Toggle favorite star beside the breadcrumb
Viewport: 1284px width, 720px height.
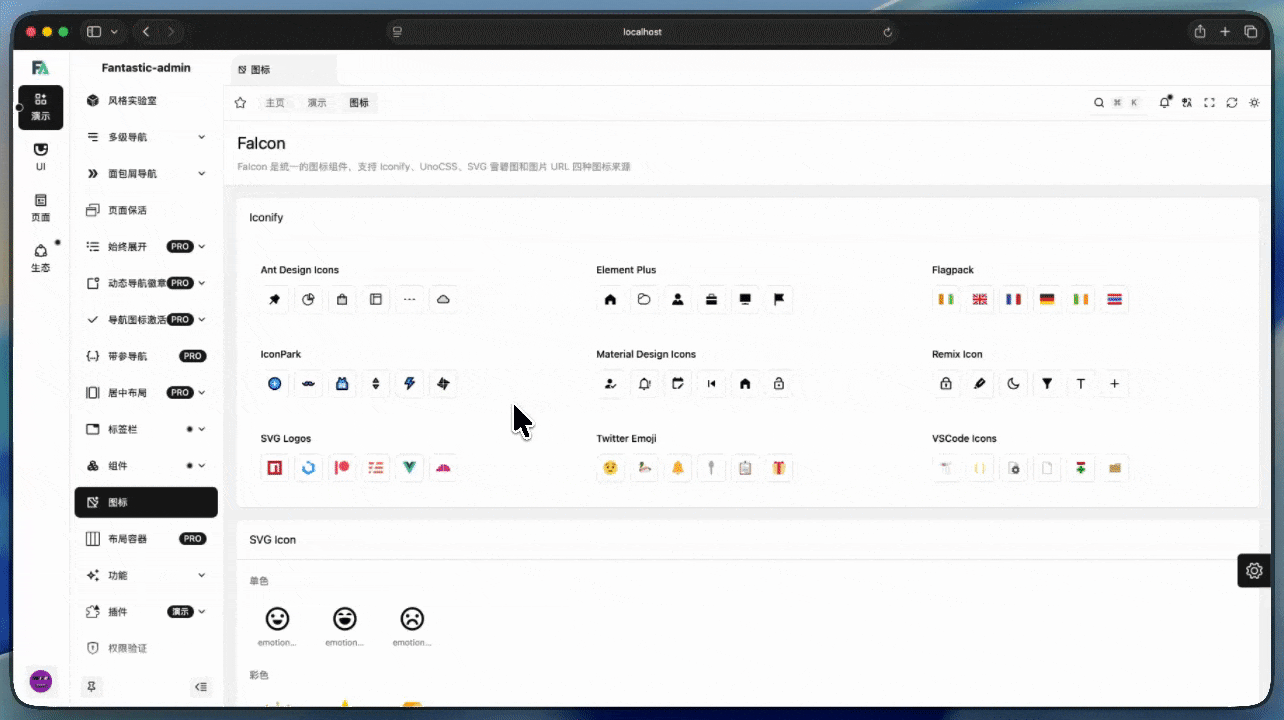[240, 103]
